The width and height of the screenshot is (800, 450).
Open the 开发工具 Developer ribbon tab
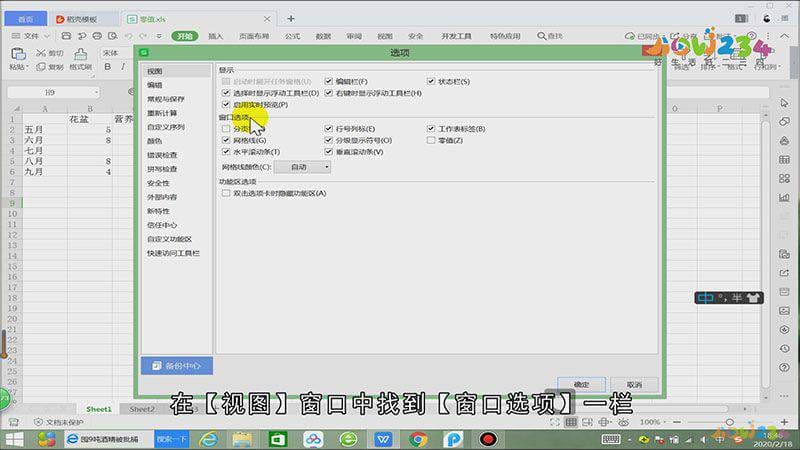pos(456,36)
